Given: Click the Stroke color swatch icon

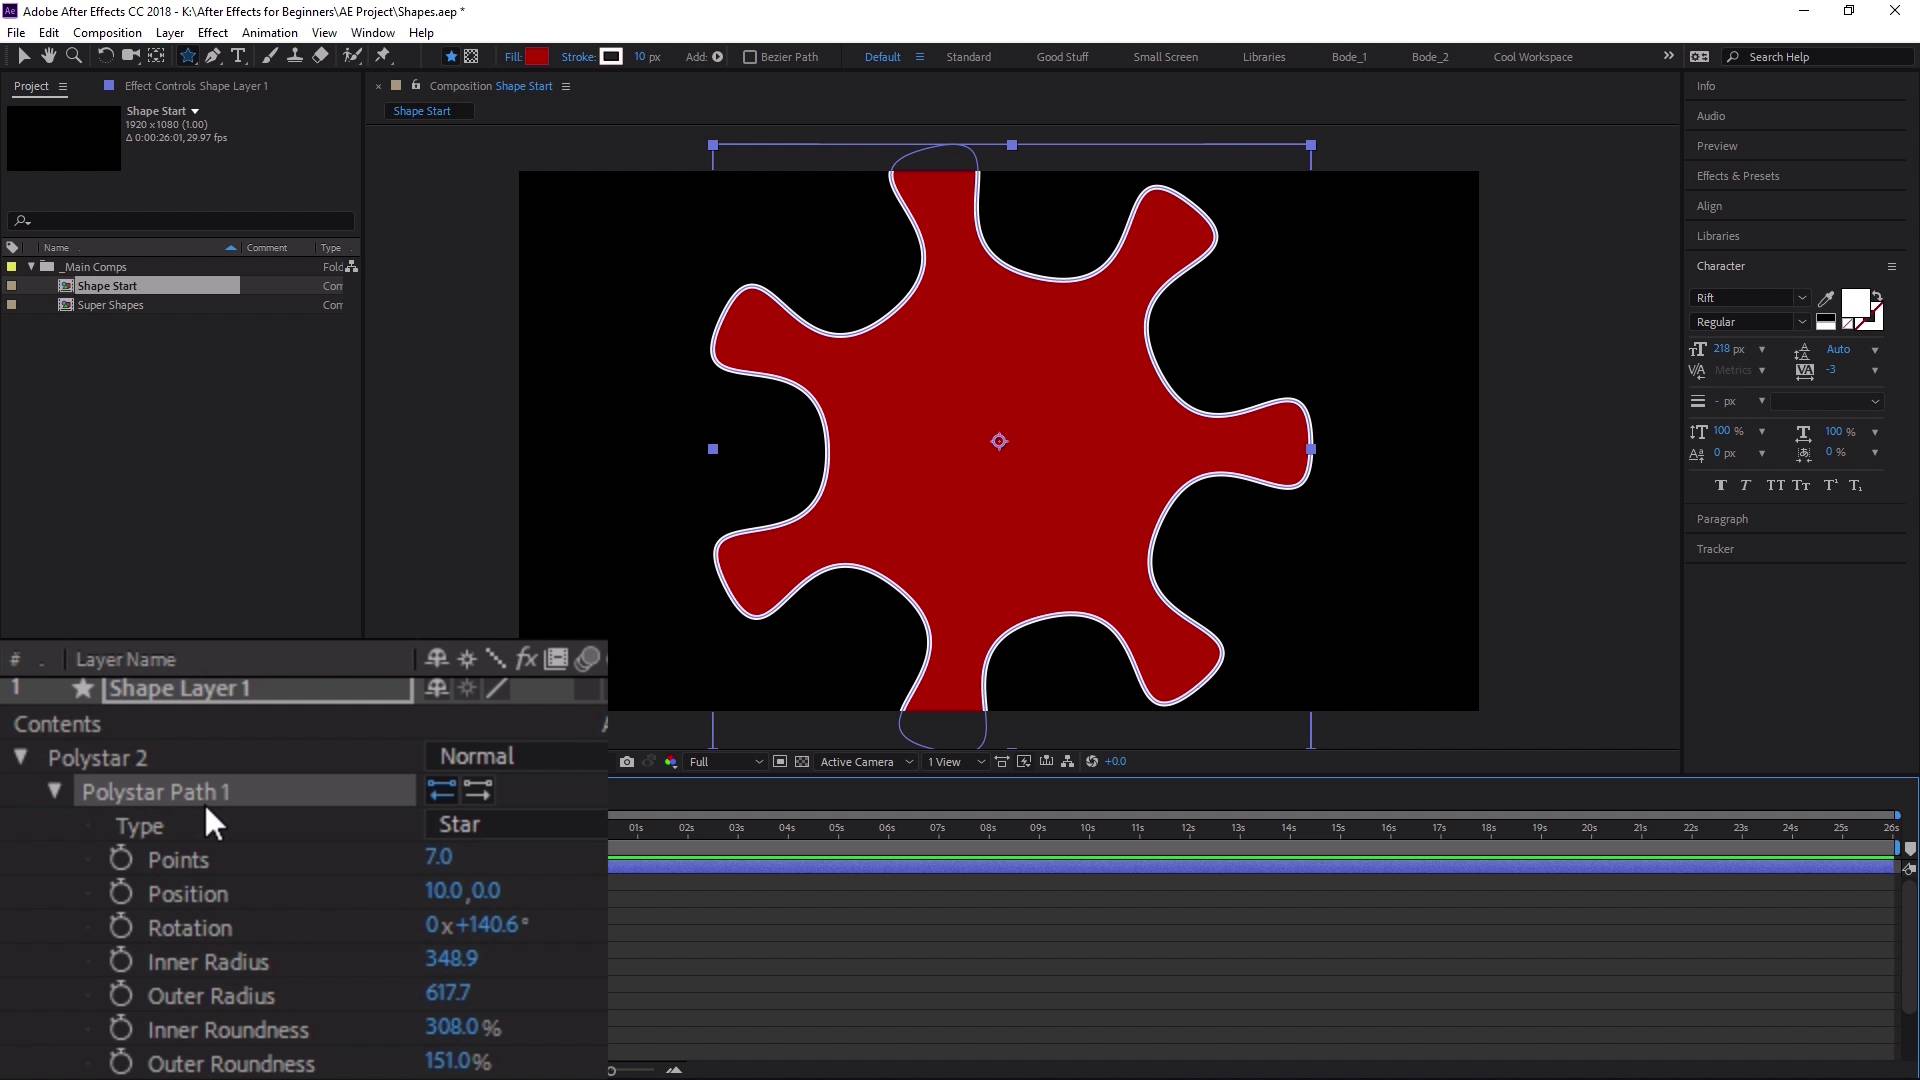Looking at the screenshot, I should tap(611, 55).
